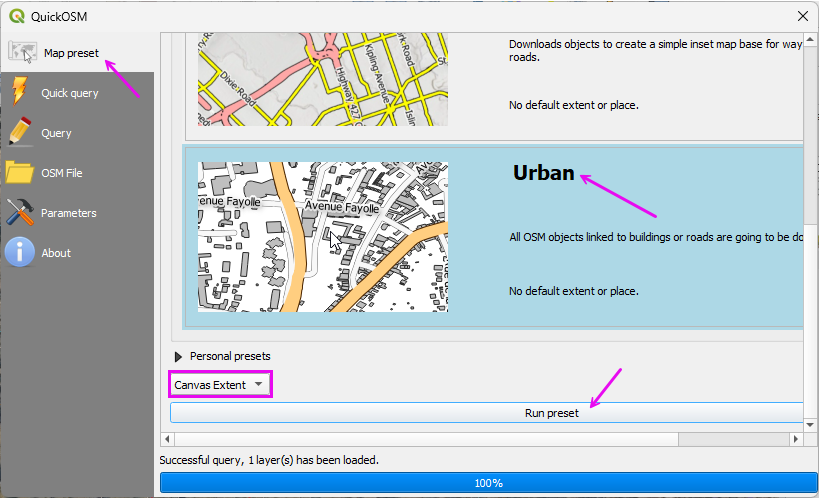Expand the Personal presets section
Viewport: 819px width, 498px height.
[179, 356]
